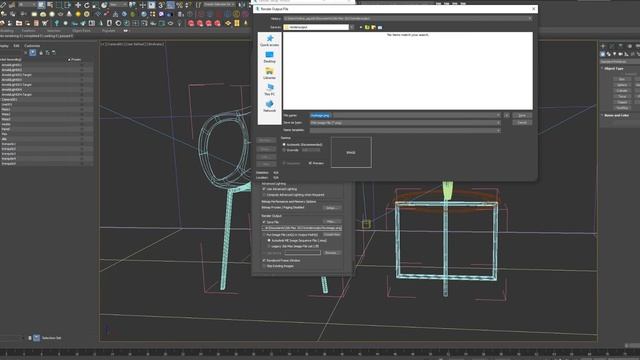Screen dimensions: 640x360
Task: Click the Up One Level folder icon
Action: (367, 27)
